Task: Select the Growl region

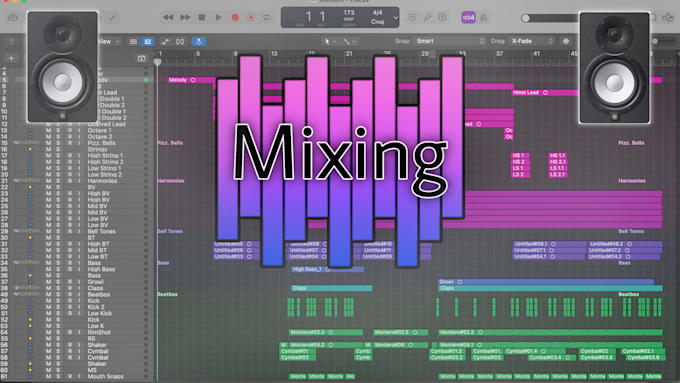Action: (546, 282)
